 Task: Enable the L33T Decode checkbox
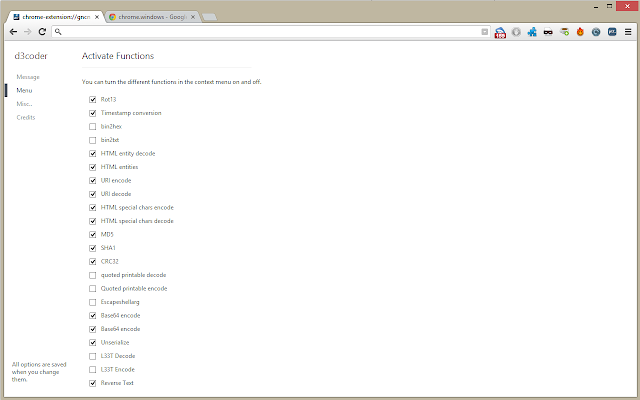click(93, 356)
